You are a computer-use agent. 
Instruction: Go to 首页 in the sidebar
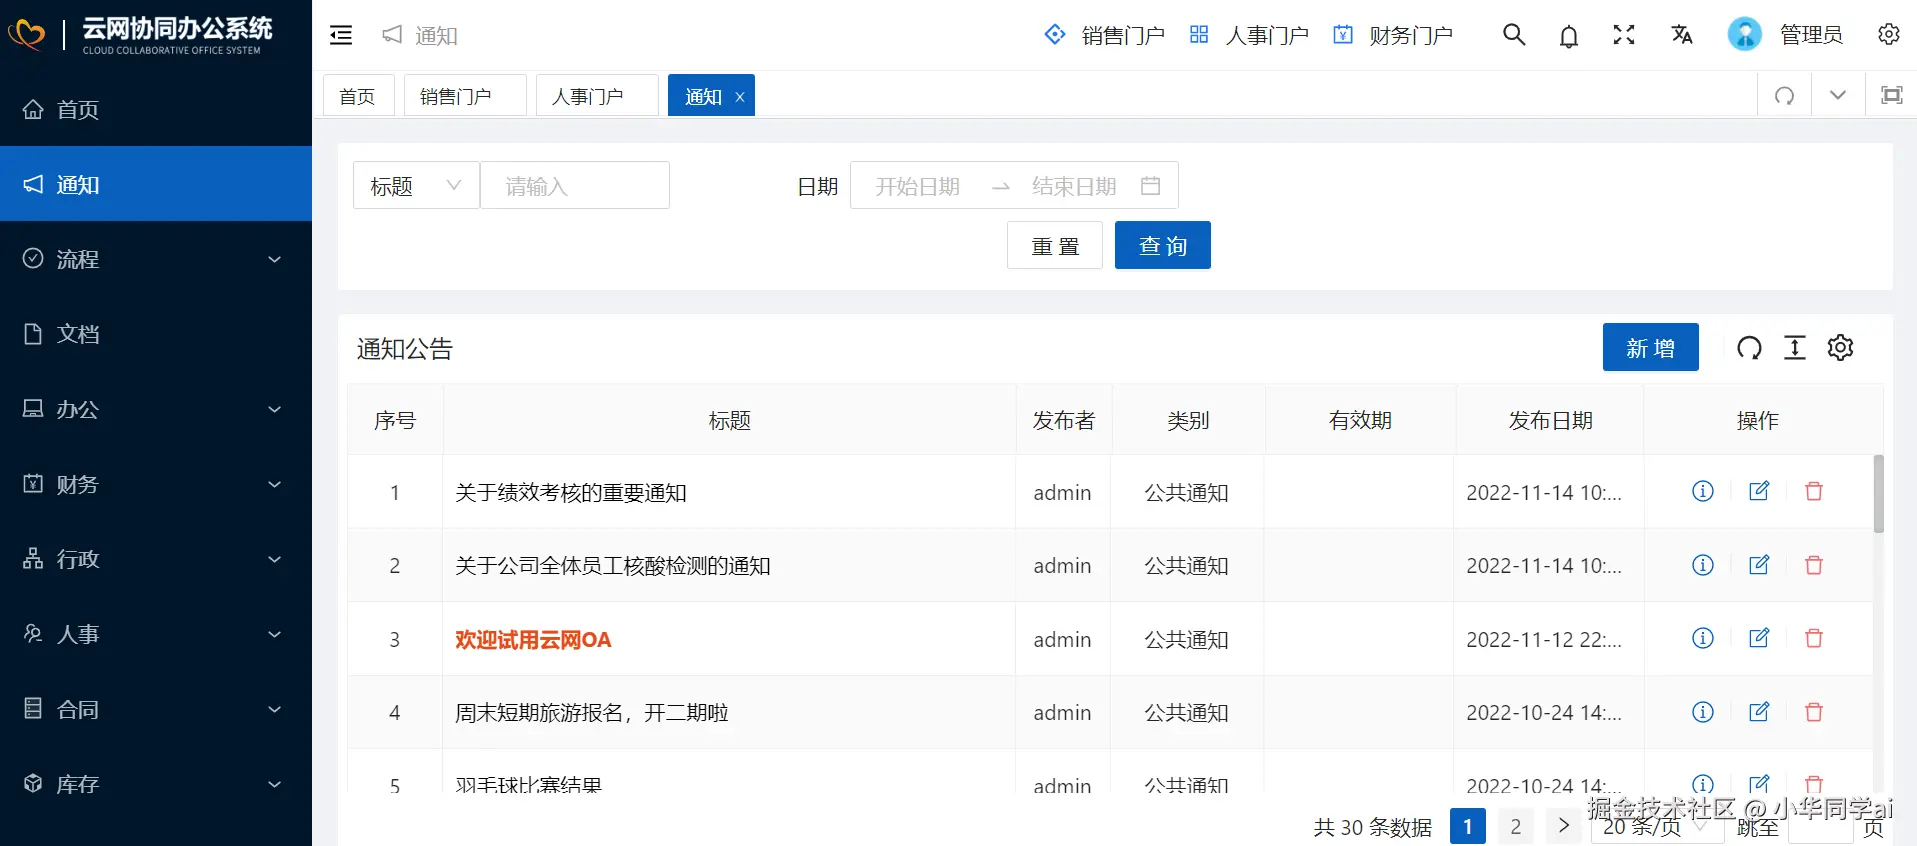156,109
